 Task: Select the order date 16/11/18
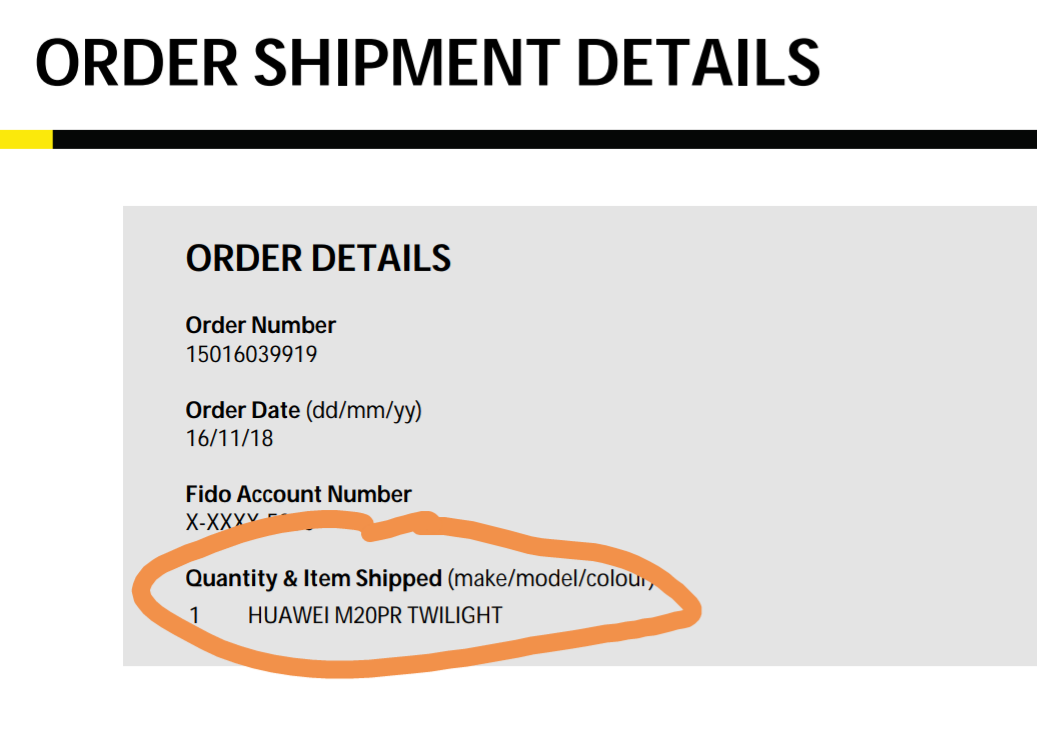point(229,438)
